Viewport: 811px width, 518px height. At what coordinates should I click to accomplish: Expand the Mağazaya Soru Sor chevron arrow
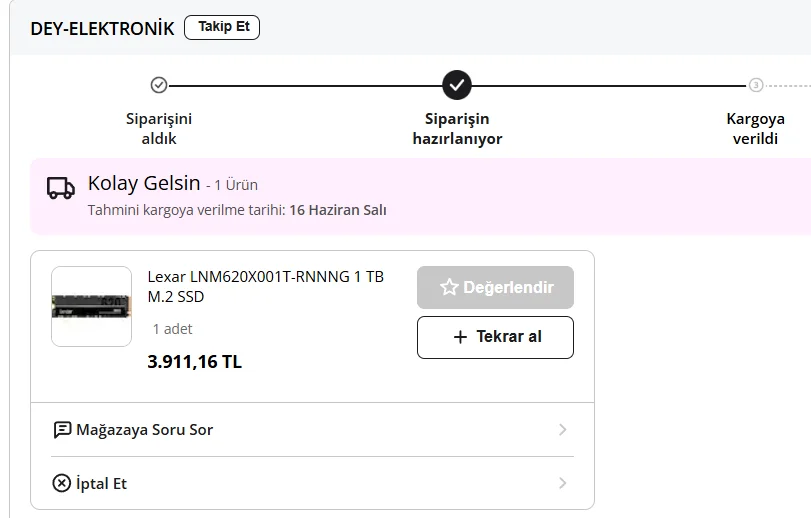coord(563,430)
